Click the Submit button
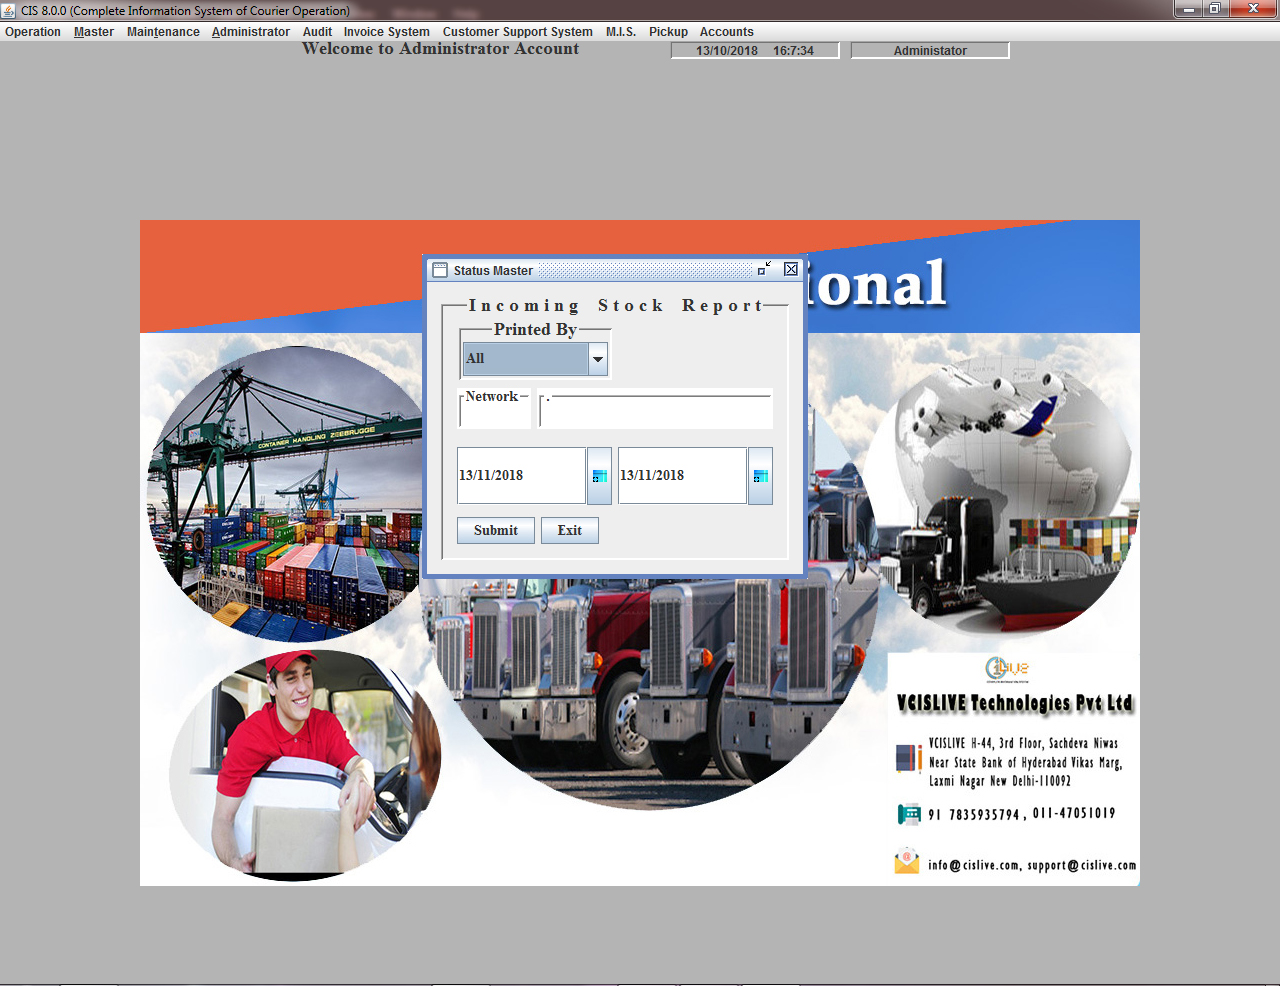 [496, 530]
